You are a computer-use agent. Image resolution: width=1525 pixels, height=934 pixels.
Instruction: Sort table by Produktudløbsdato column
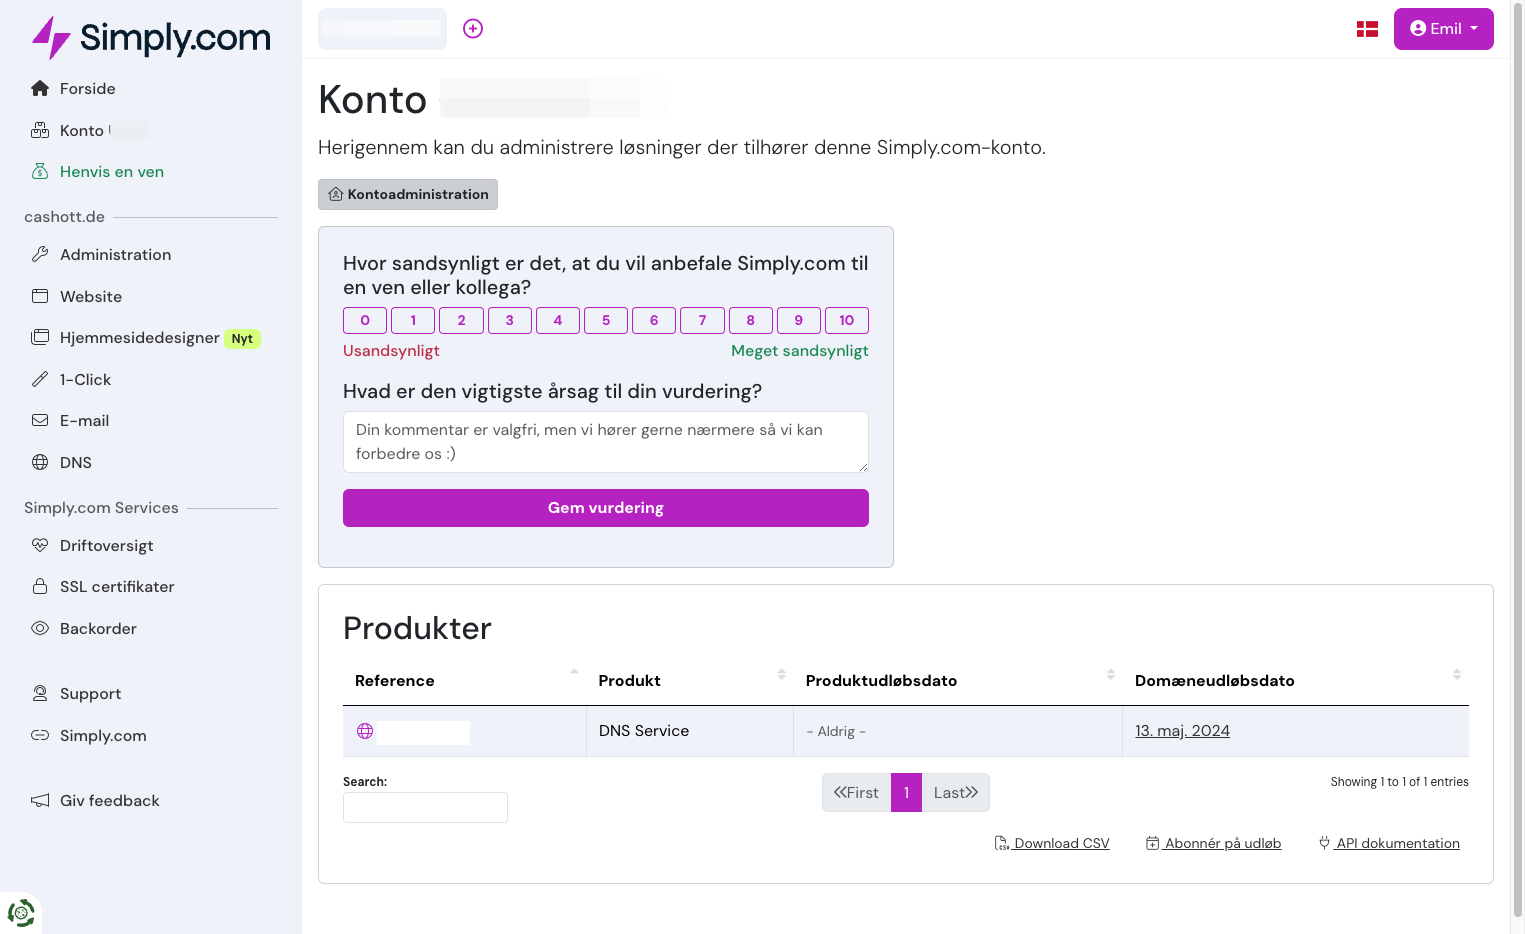pos(958,681)
